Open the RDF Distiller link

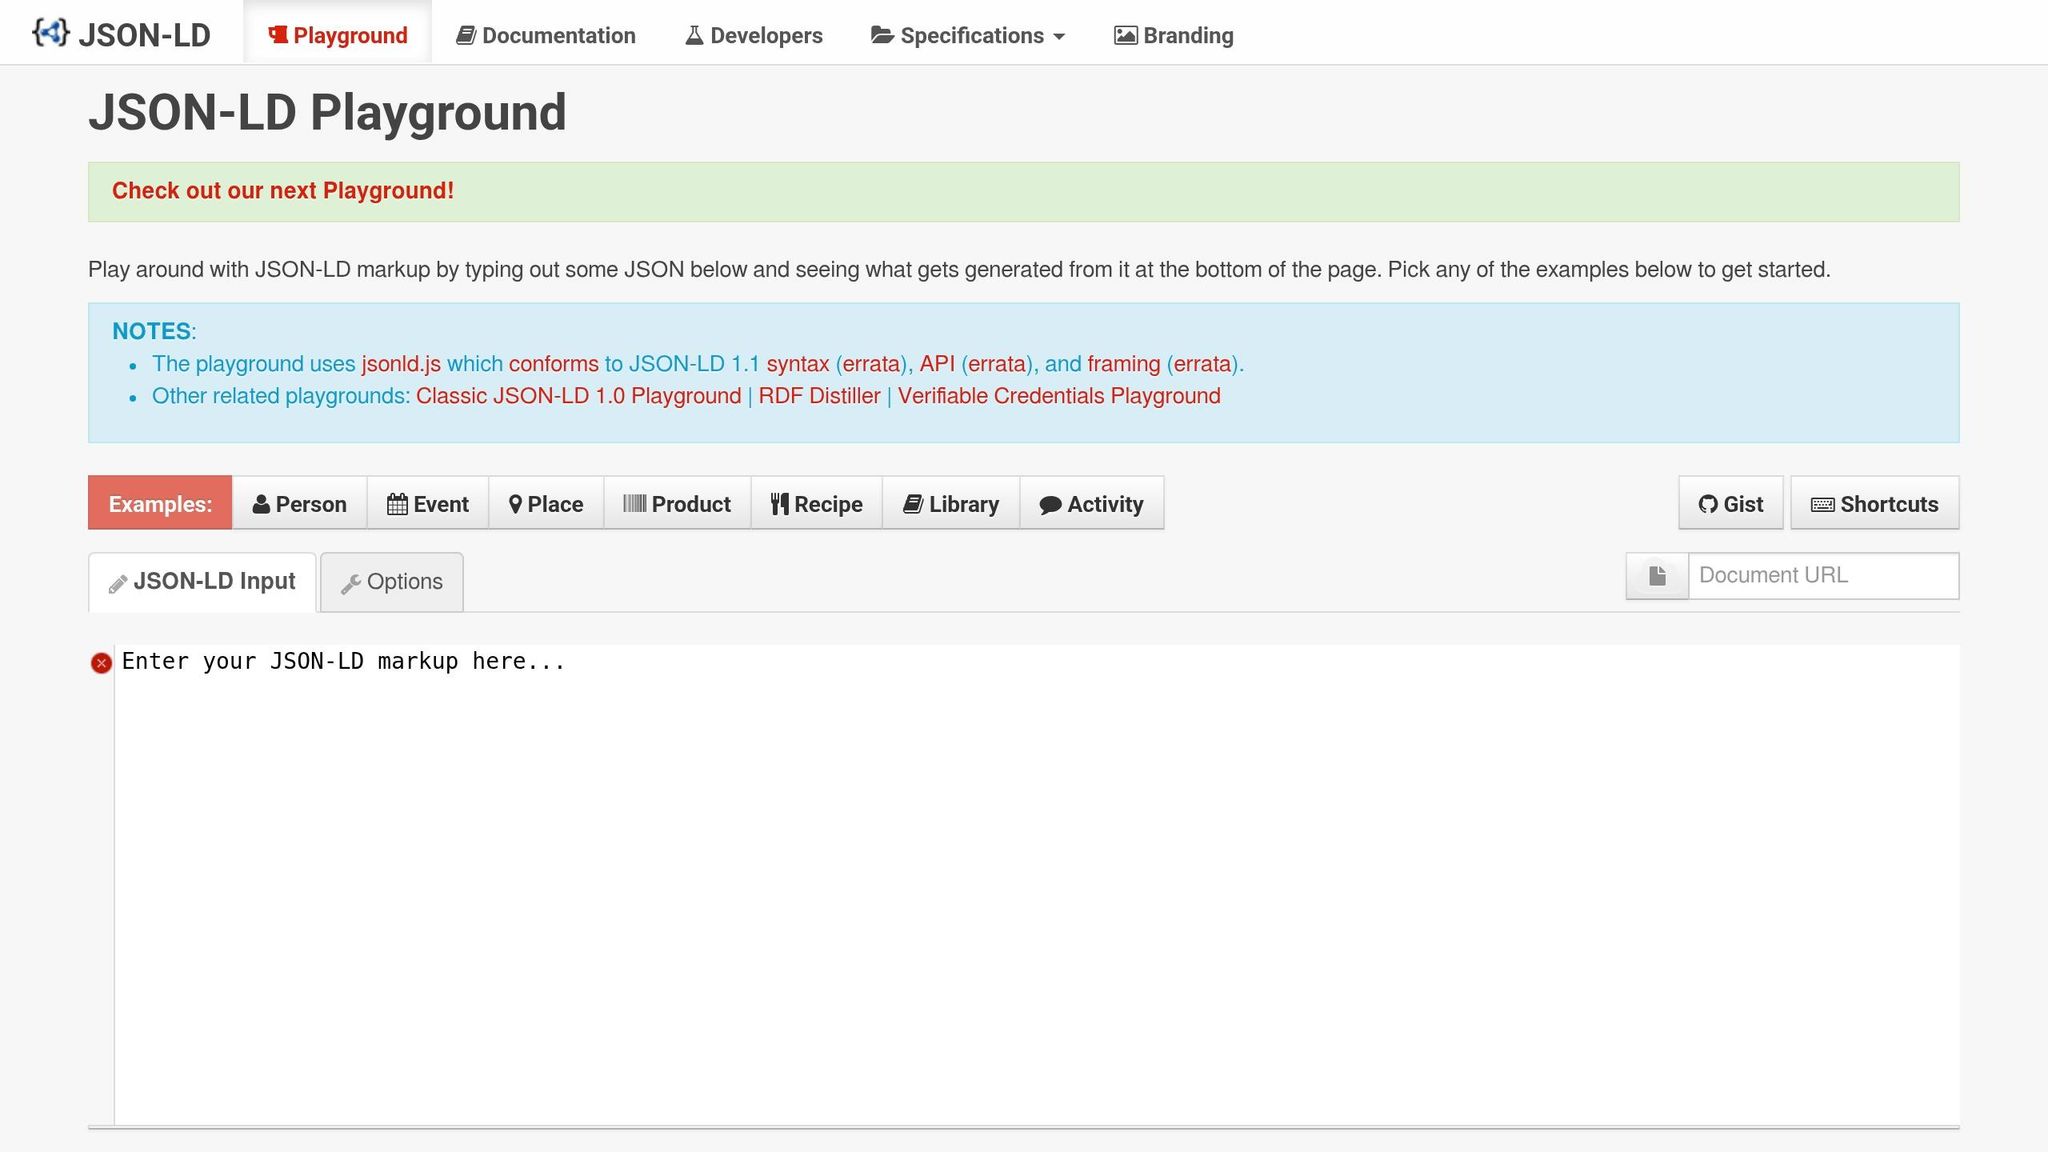pos(819,396)
